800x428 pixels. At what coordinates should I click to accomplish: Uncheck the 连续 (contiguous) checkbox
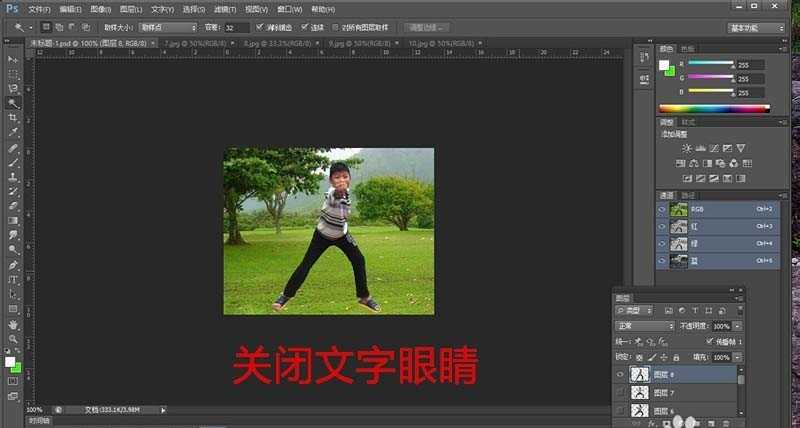click(x=305, y=27)
